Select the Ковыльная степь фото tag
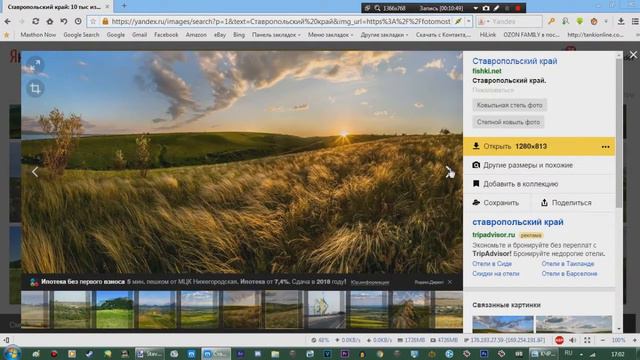Image resolution: width=640 pixels, height=360 pixels. [509, 105]
